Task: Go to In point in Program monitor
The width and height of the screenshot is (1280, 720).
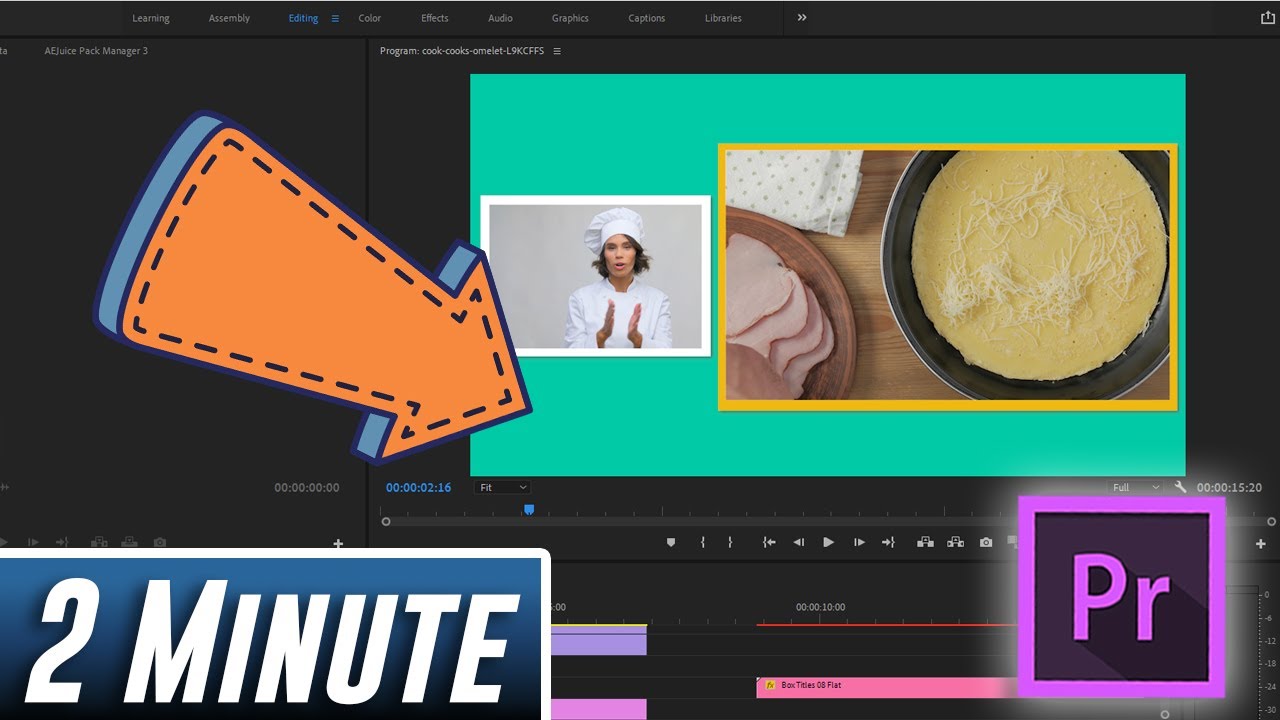Action: pos(769,542)
